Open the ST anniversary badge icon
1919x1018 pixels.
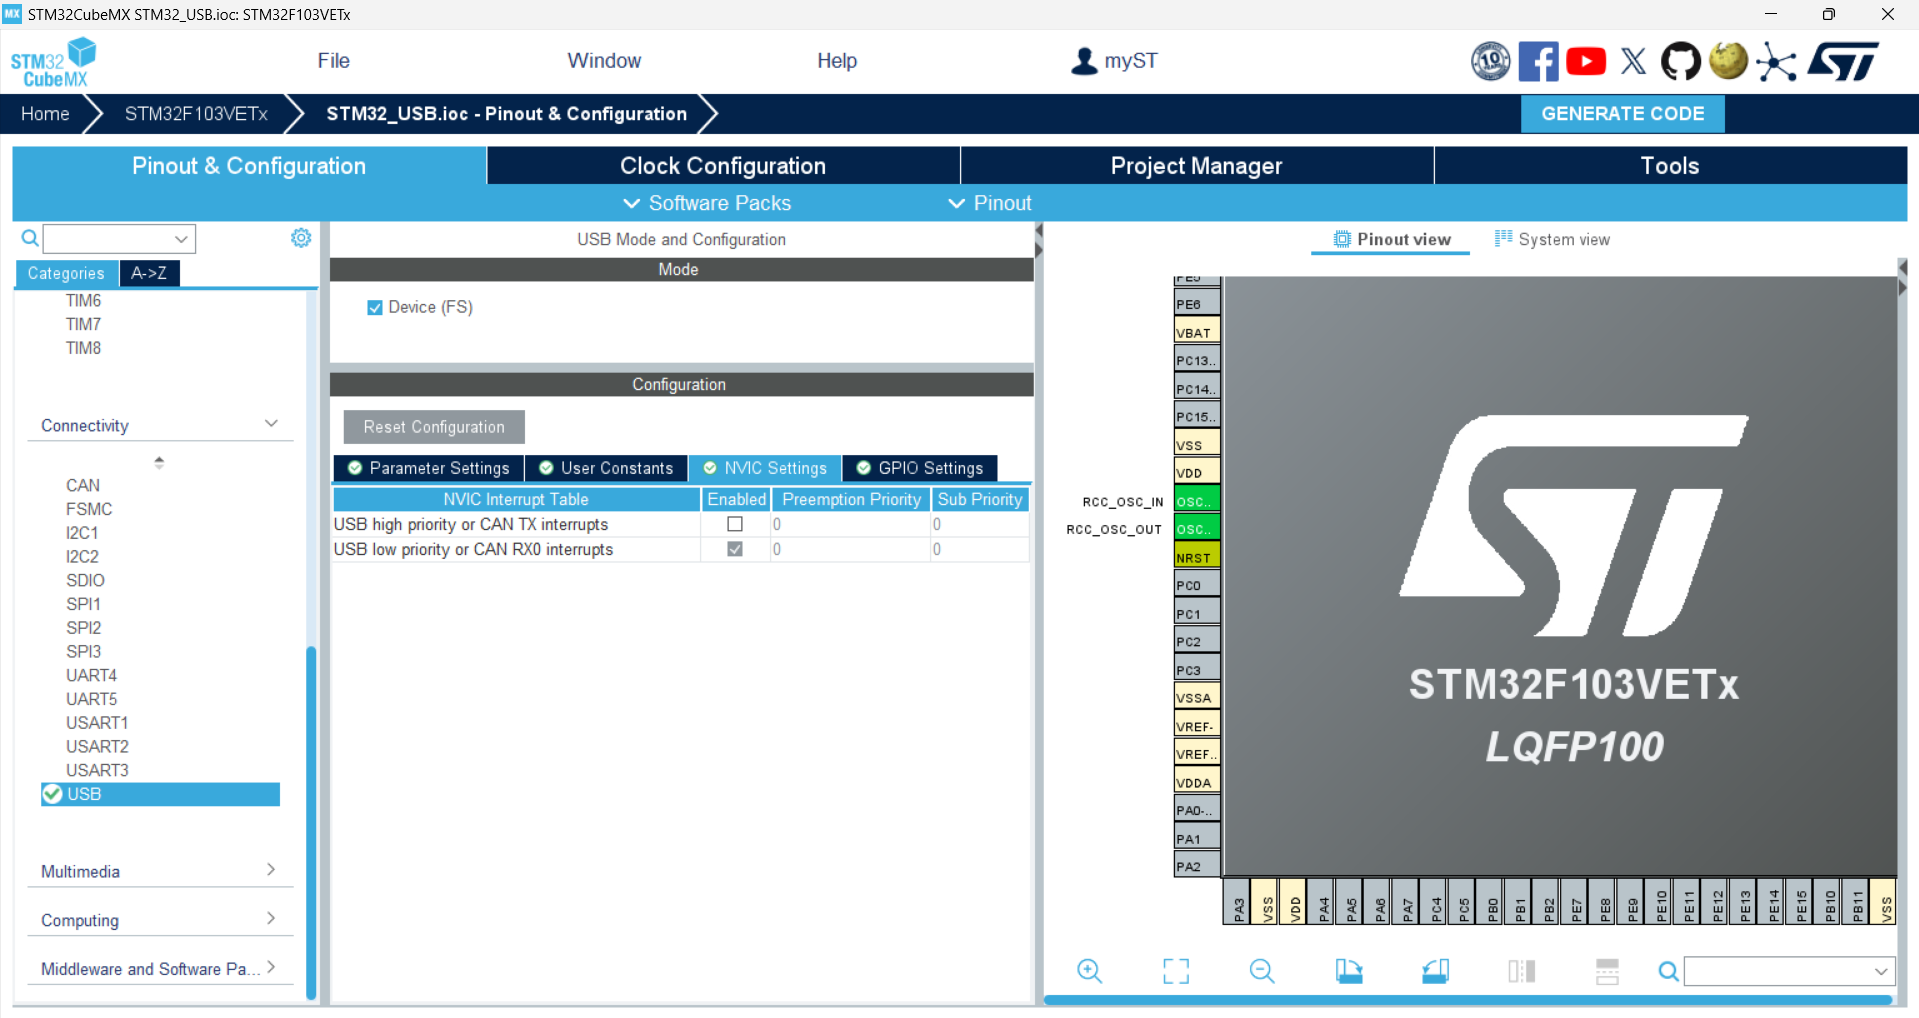[x=1490, y=61]
